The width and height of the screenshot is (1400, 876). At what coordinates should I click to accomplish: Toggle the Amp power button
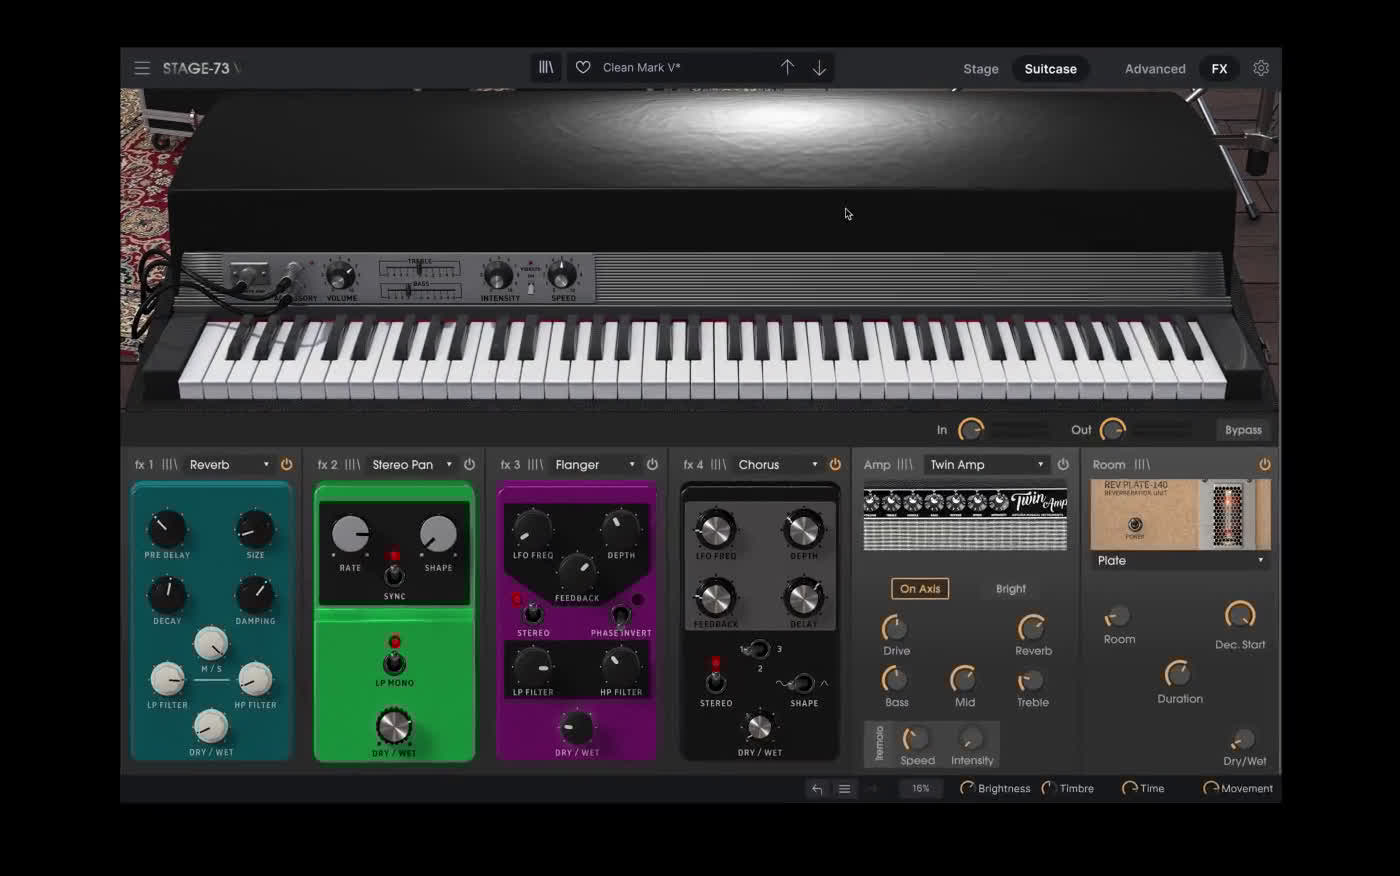[1063, 465]
